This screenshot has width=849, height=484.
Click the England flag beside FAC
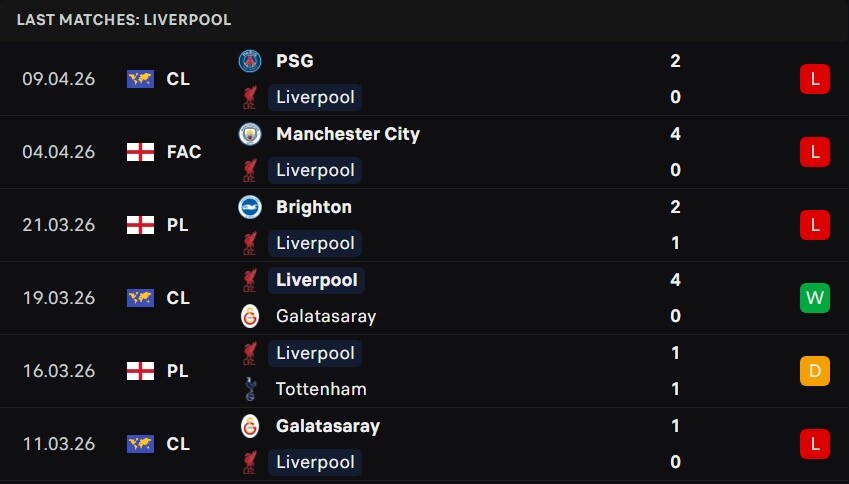click(x=140, y=152)
